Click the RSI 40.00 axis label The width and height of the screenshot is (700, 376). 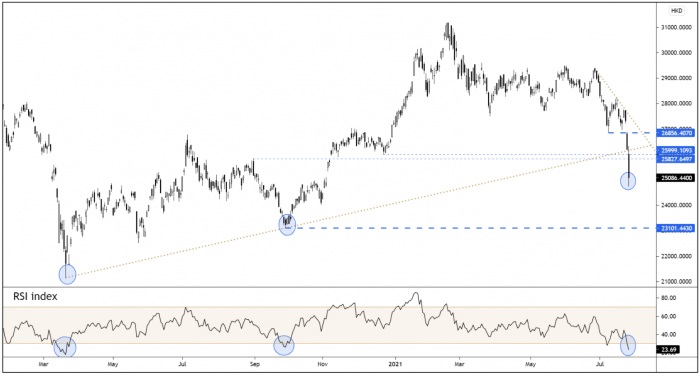pos(668,334)
